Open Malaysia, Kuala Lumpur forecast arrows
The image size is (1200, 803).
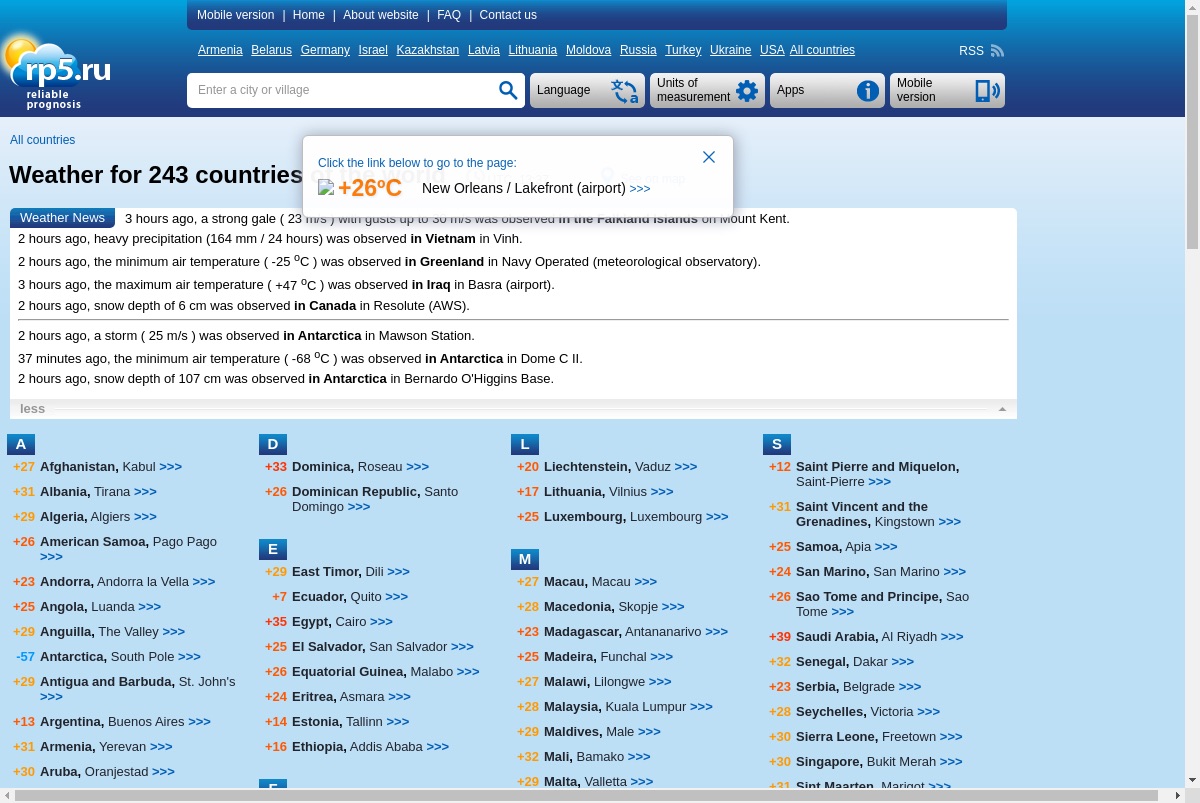701,707
